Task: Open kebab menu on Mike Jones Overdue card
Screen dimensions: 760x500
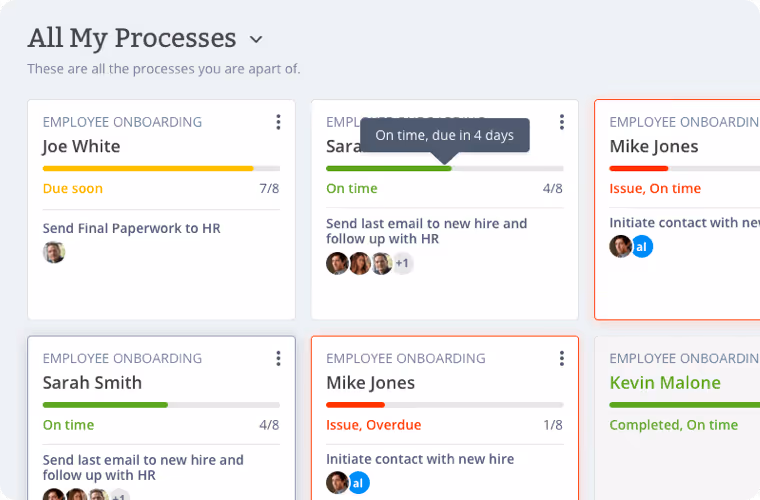Action: tap(562, 359)
